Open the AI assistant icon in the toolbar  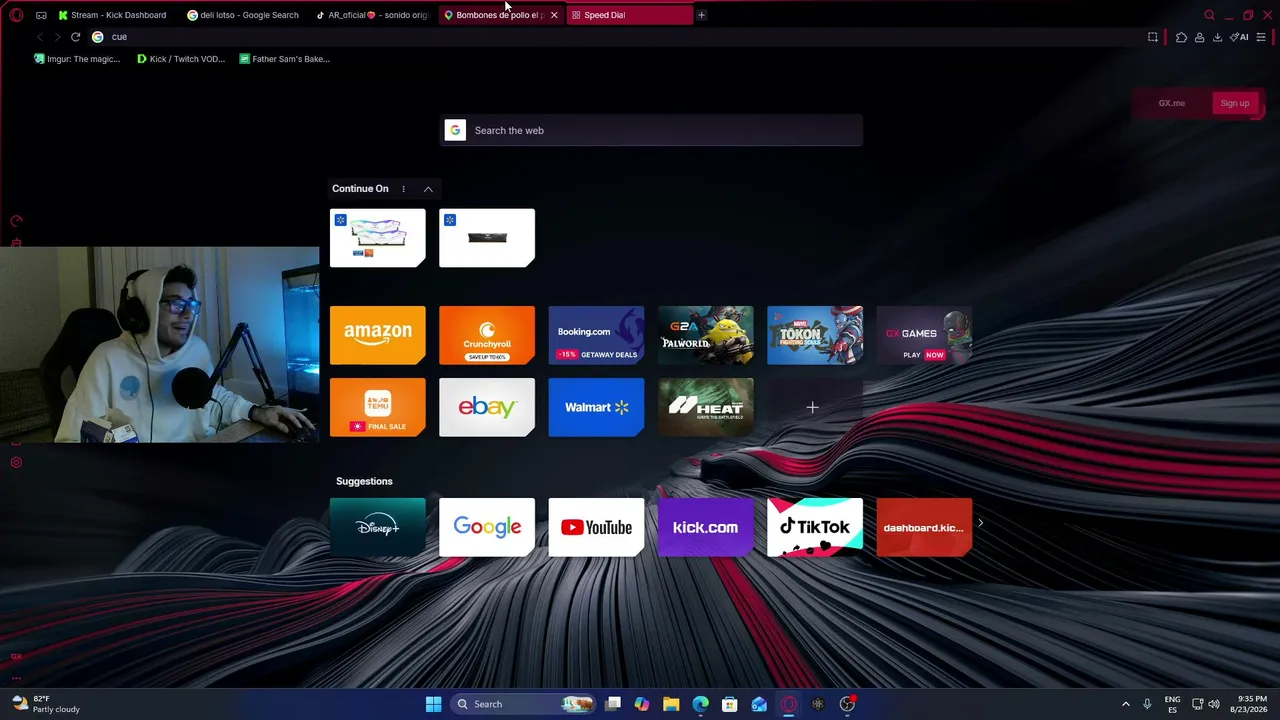(1239, 37)
